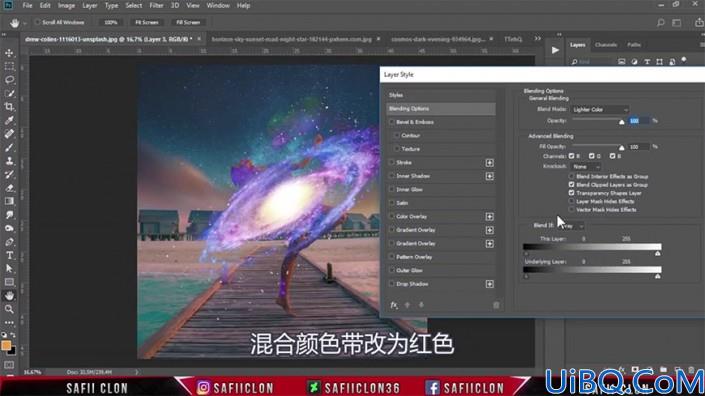Click the Opacity slider handle
Viewport: 705px width, 396px height.
[622, 122]
